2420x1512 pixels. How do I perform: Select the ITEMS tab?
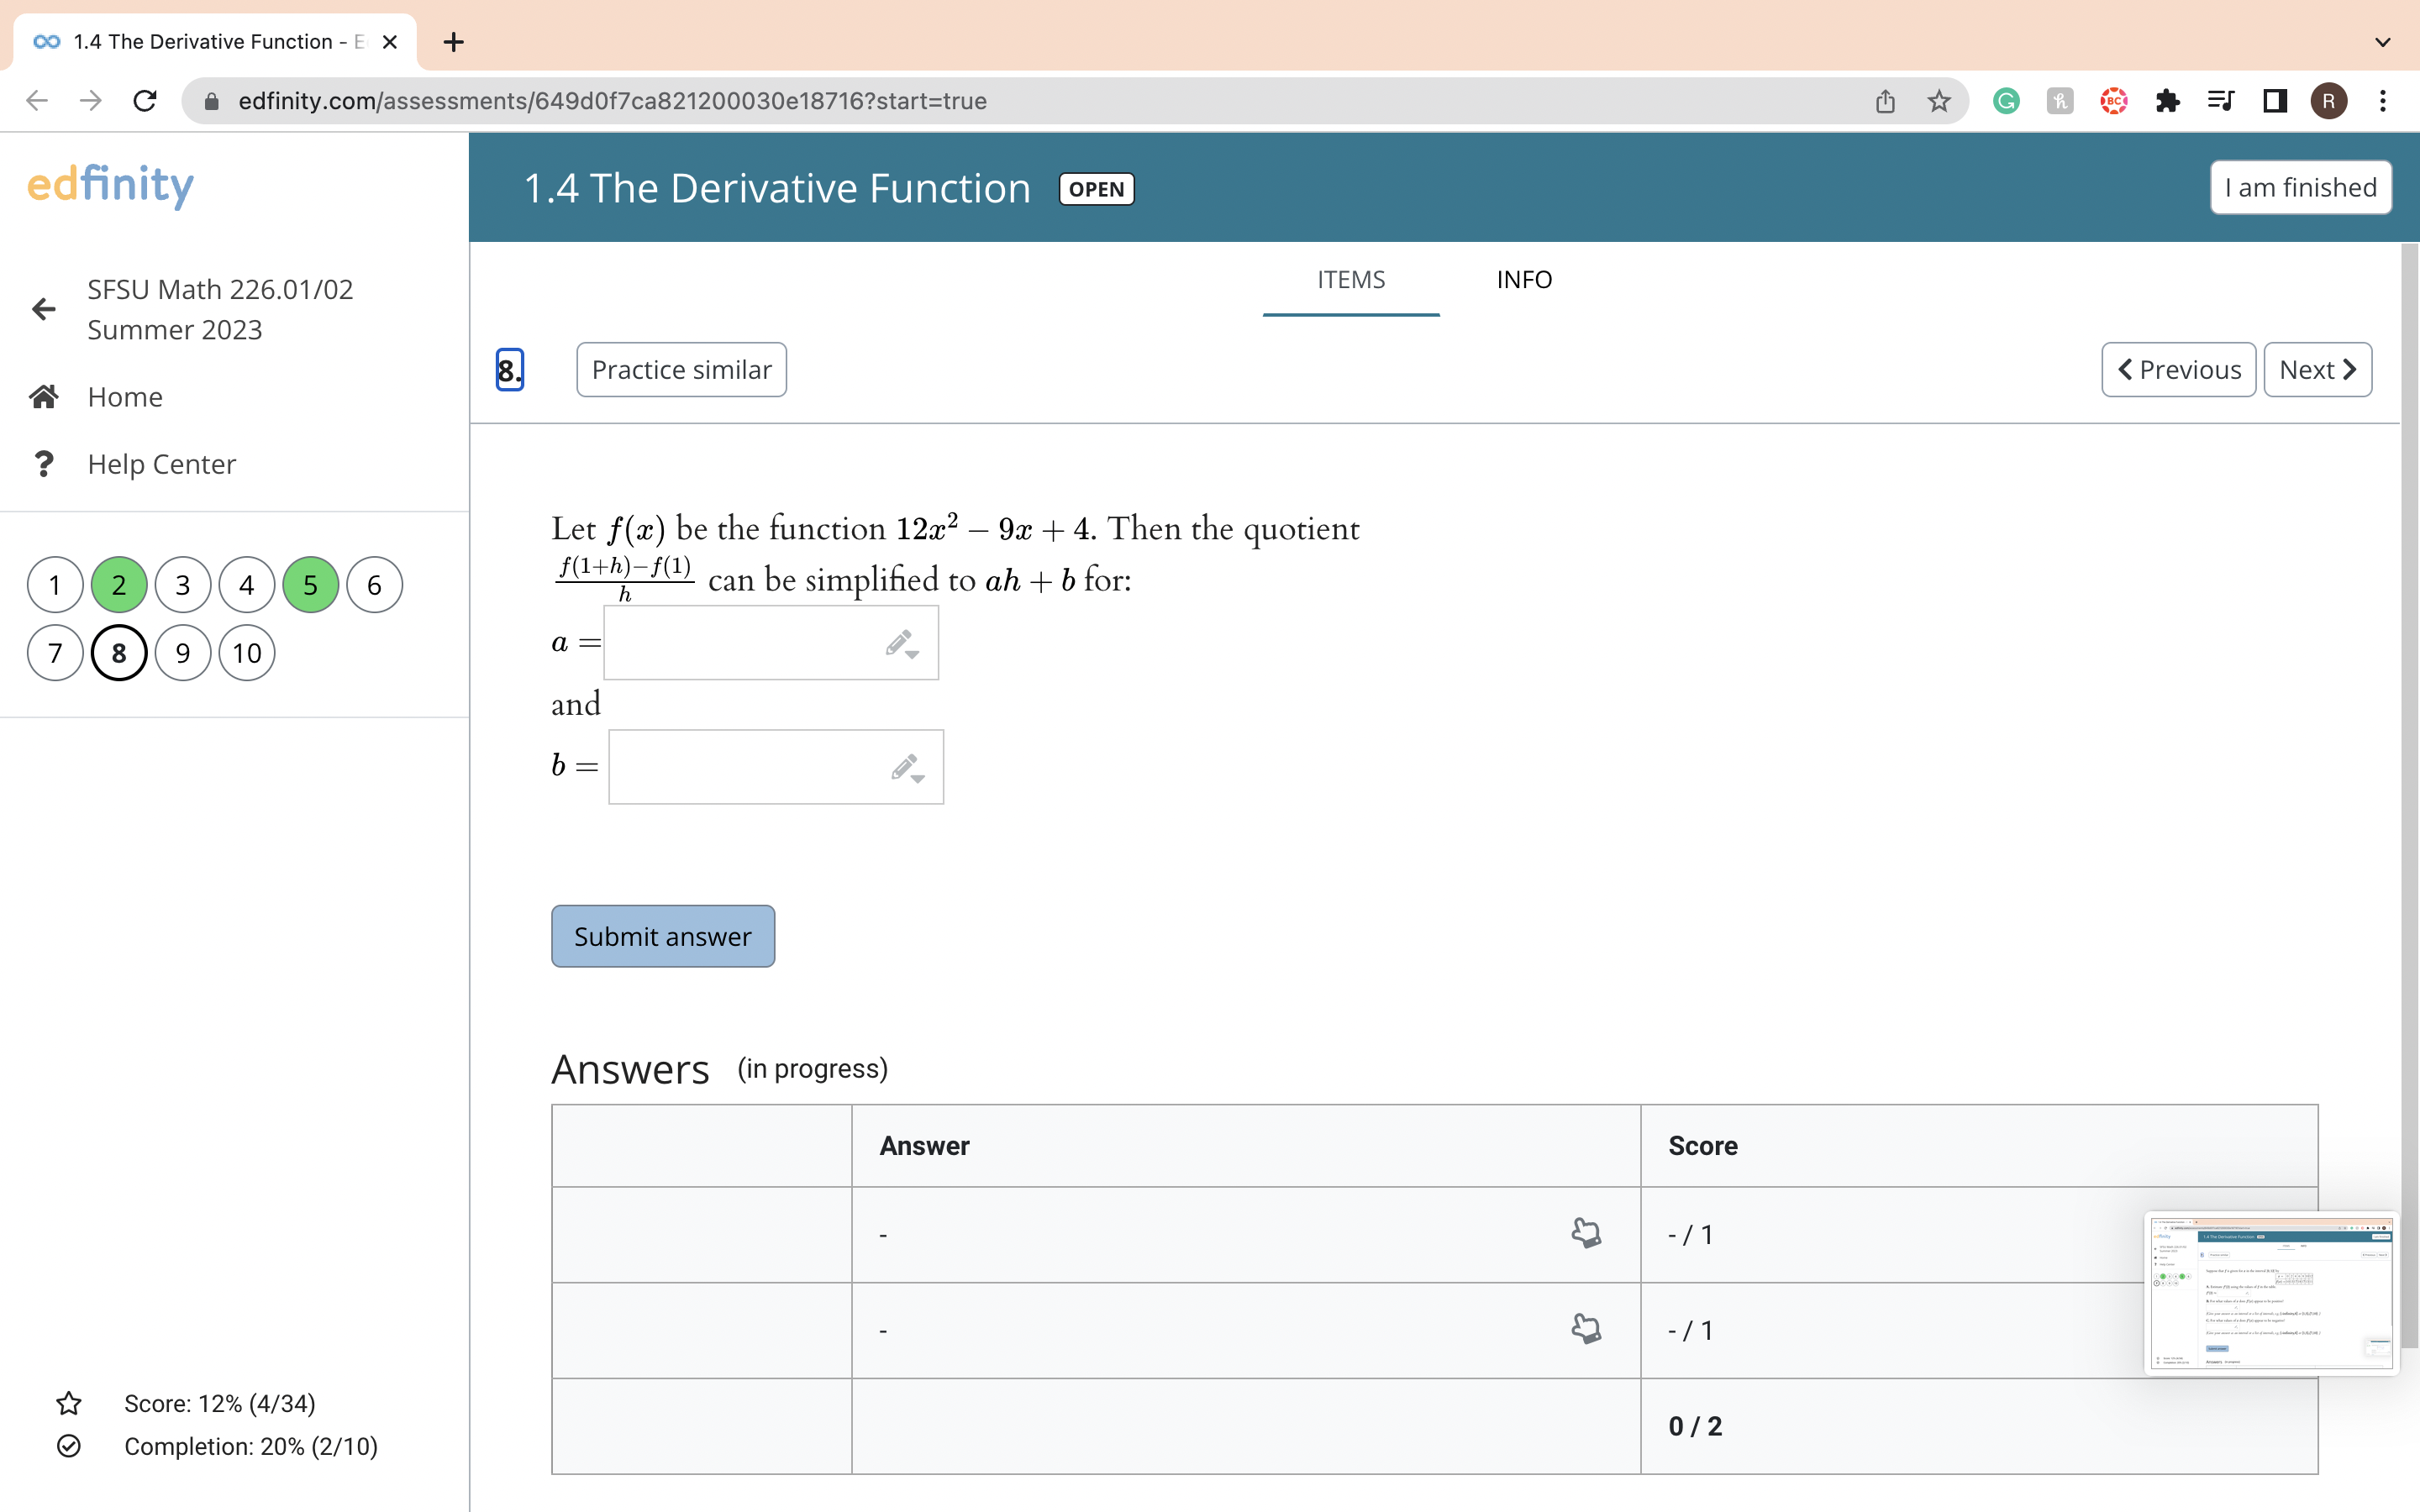[x=1350, y=280]
